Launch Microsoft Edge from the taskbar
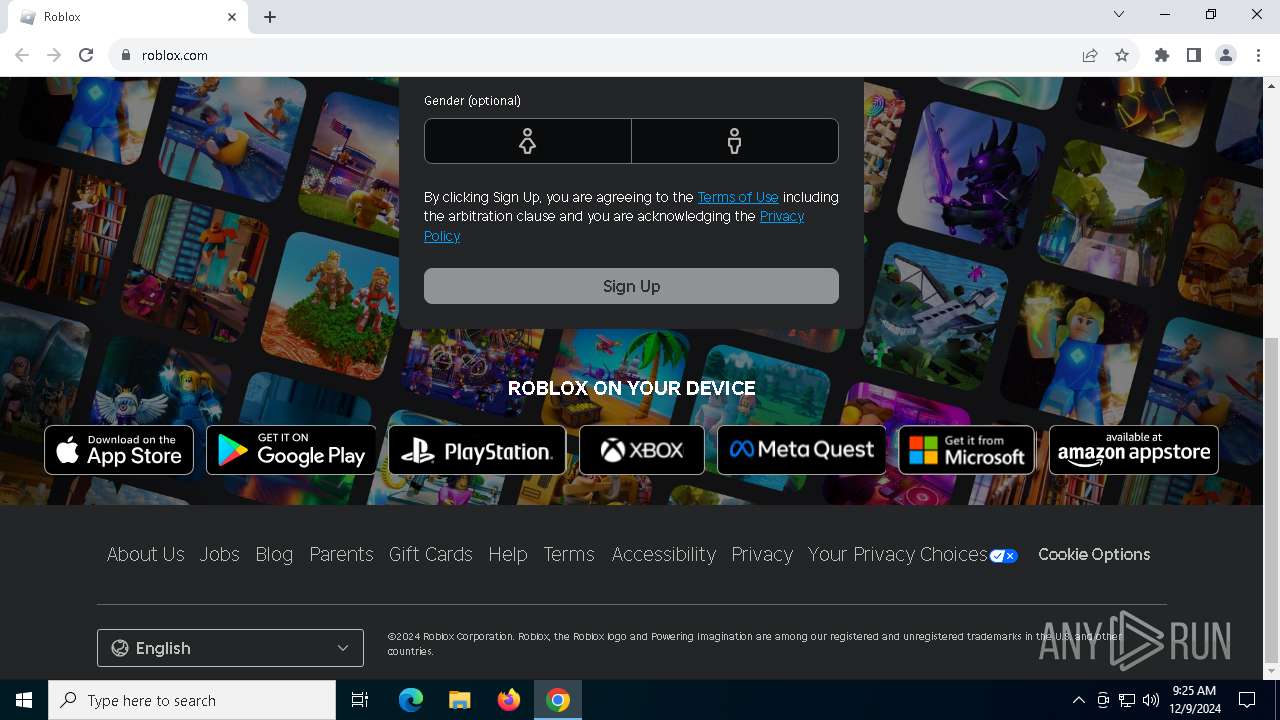The height and width of the screenshot is (720, 1280). pos(411,700)
